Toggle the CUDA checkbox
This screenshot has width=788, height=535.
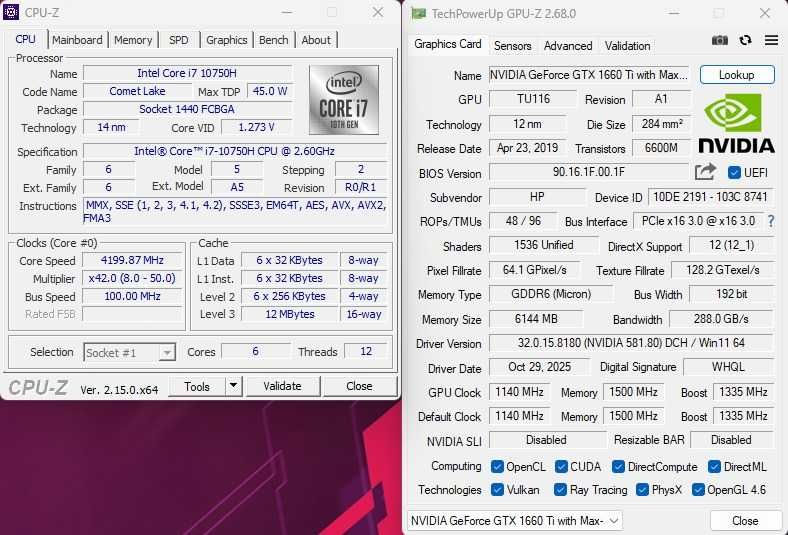point(561,467)
